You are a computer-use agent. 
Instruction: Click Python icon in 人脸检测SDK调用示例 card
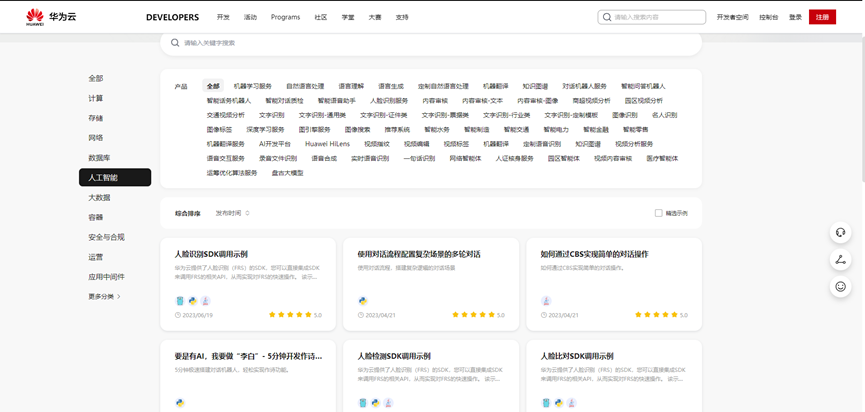point(376,403)
